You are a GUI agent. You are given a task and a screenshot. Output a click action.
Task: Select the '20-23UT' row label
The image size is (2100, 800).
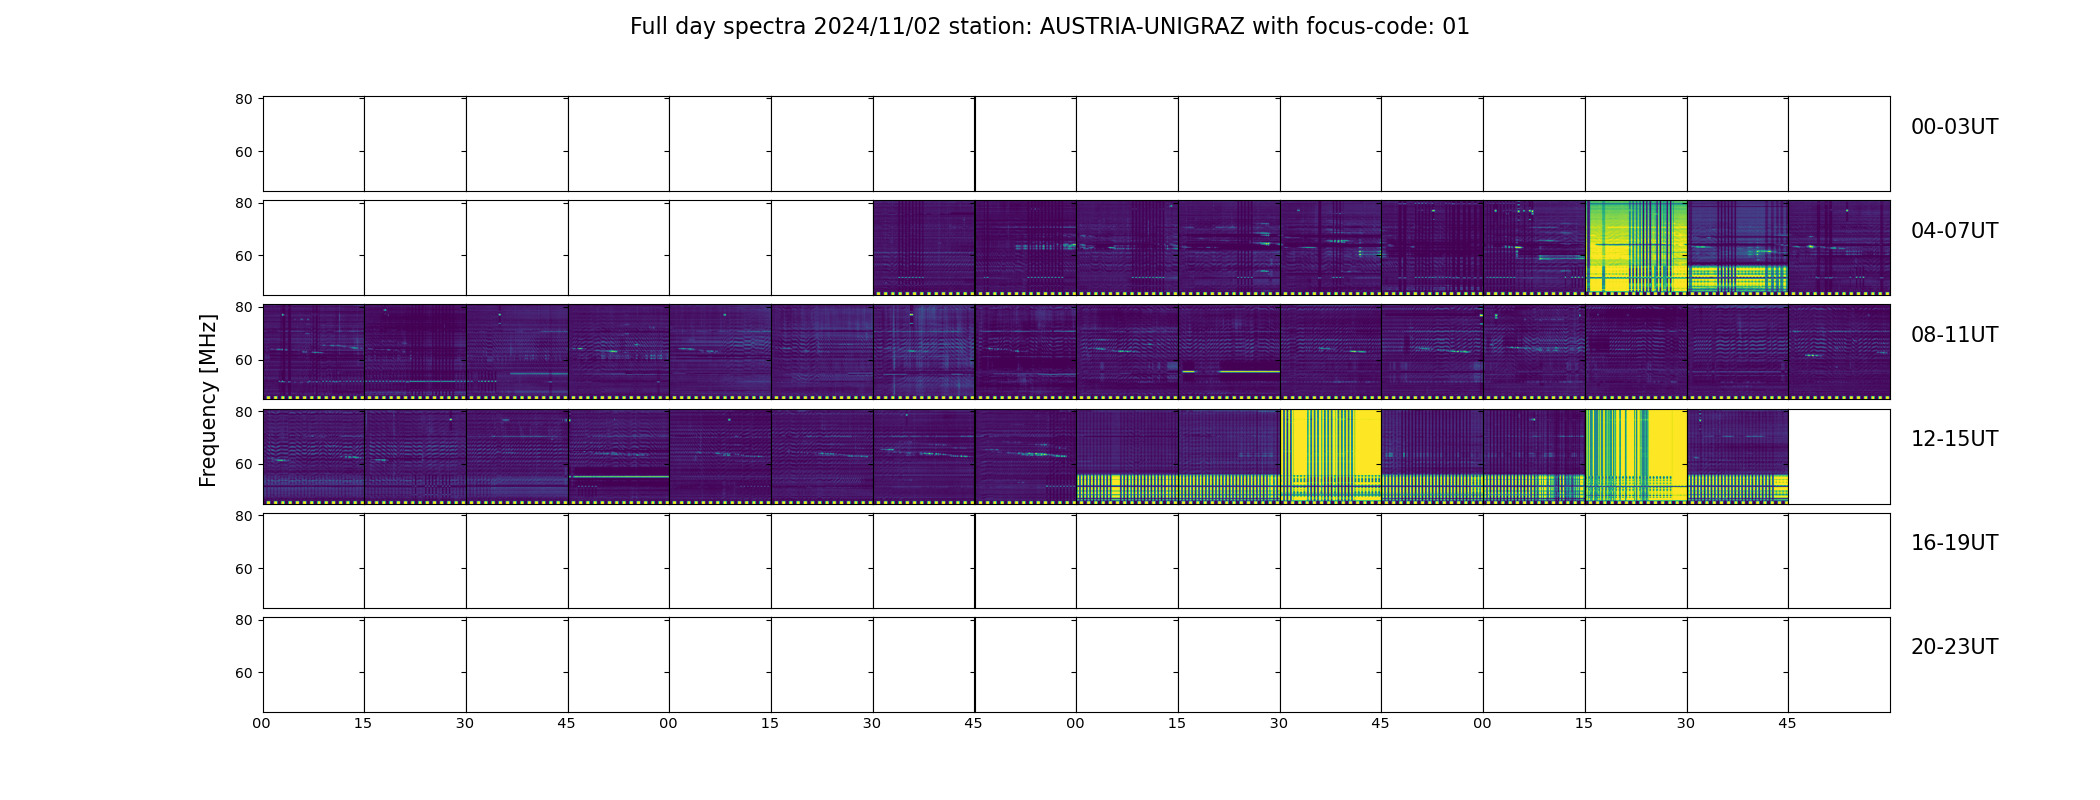[1954, 647]
